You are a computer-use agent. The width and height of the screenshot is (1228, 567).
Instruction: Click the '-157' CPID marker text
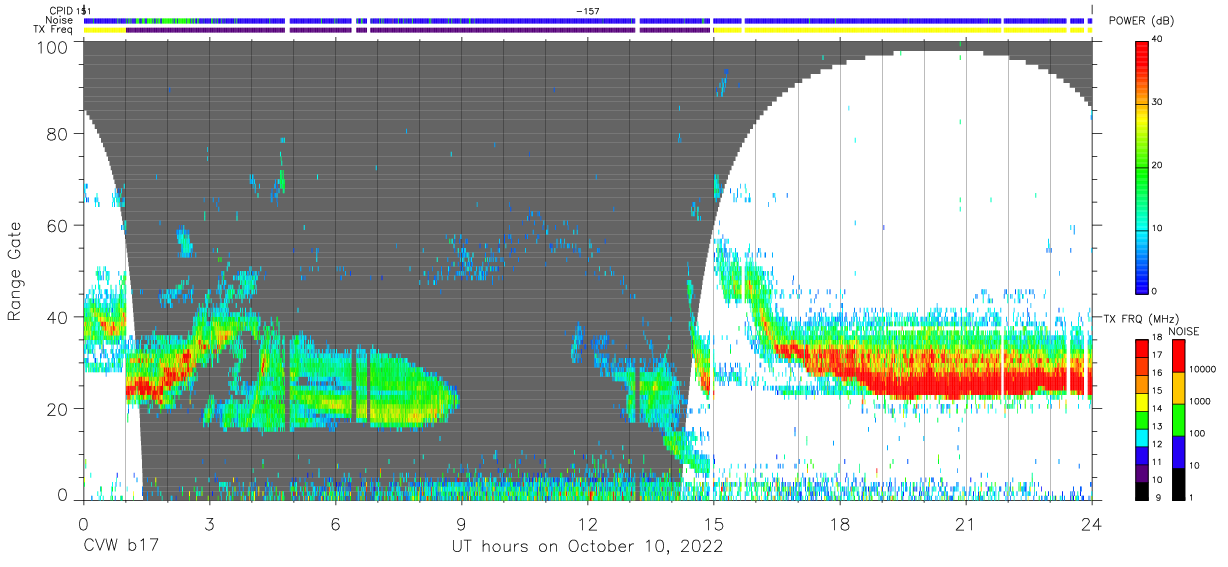coord(588,10)
